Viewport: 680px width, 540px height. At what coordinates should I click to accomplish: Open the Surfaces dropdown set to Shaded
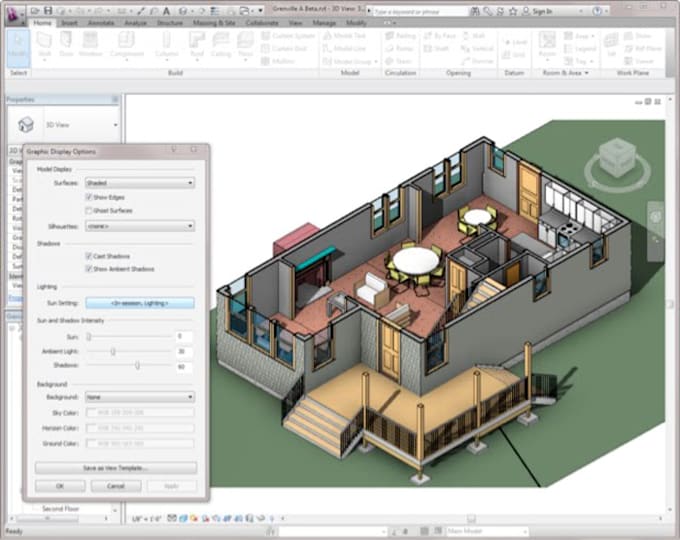pyautogui.click(x=139, y=183)
